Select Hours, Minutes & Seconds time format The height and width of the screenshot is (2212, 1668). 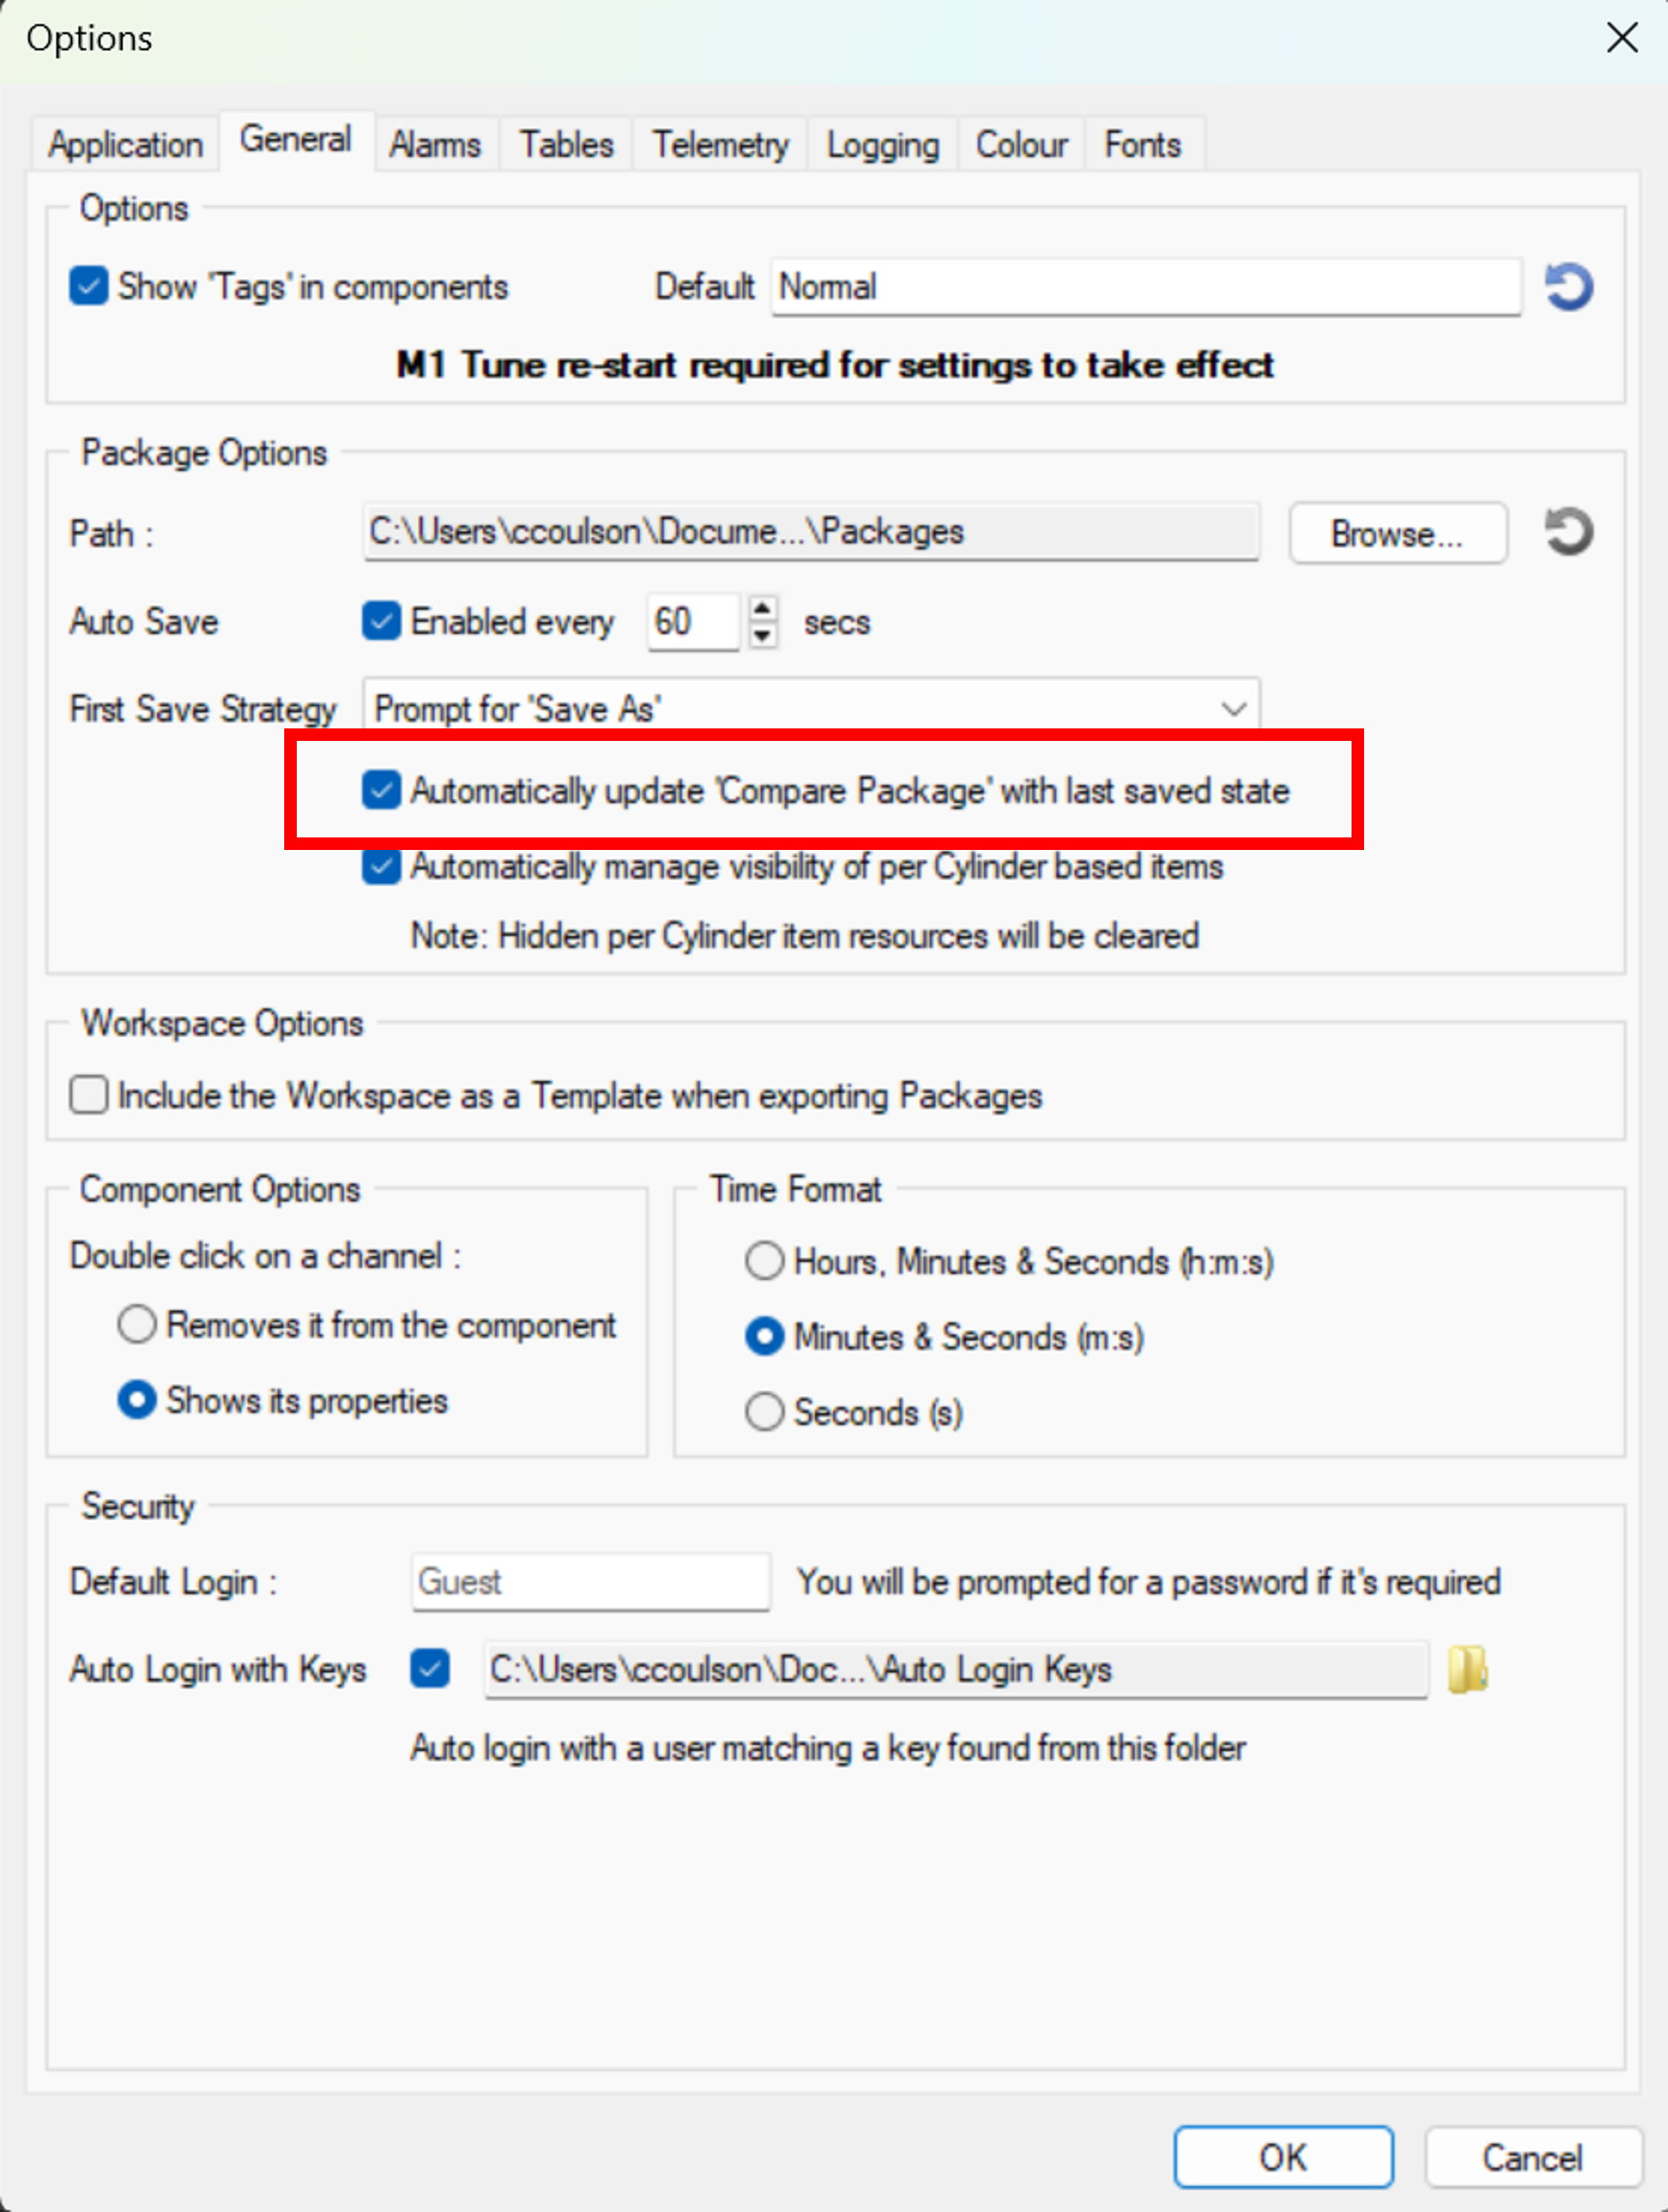pos(765,1261)
